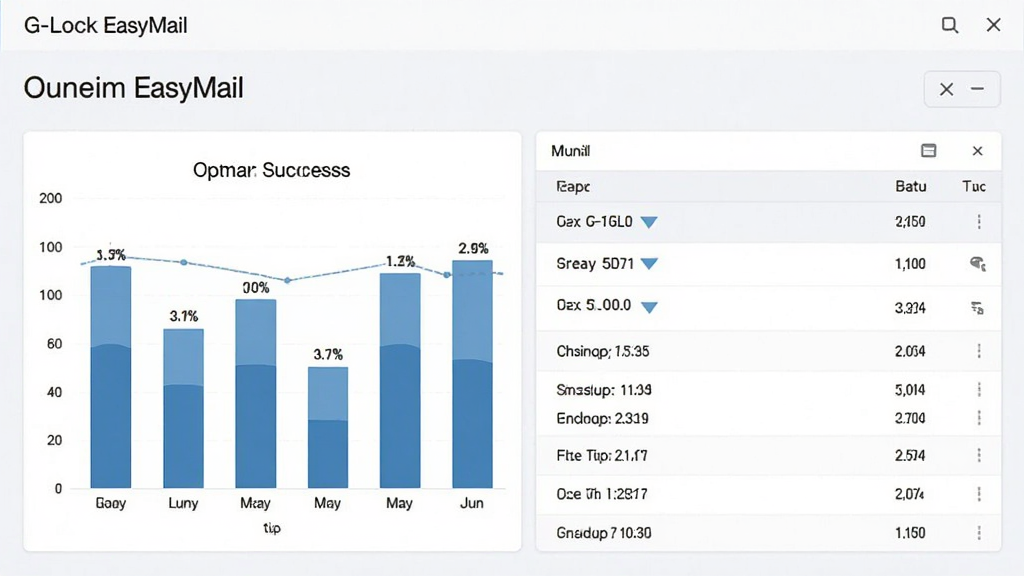The image size is (1024, 576).
Task: Click the filter icon in Oax 5.00.0 row
Action: (x=978, y=308)
